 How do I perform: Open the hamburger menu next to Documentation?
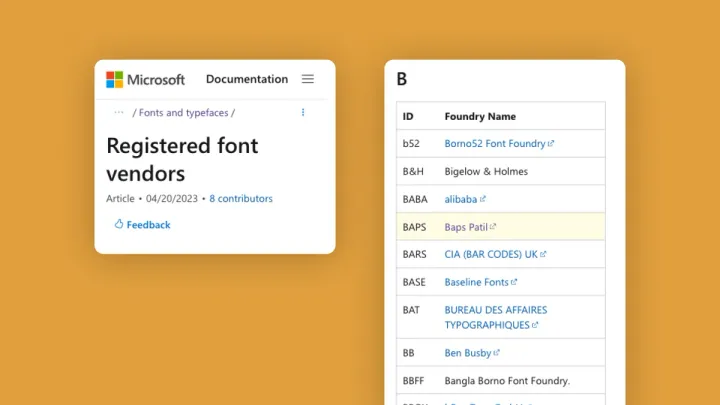point(308,79)
